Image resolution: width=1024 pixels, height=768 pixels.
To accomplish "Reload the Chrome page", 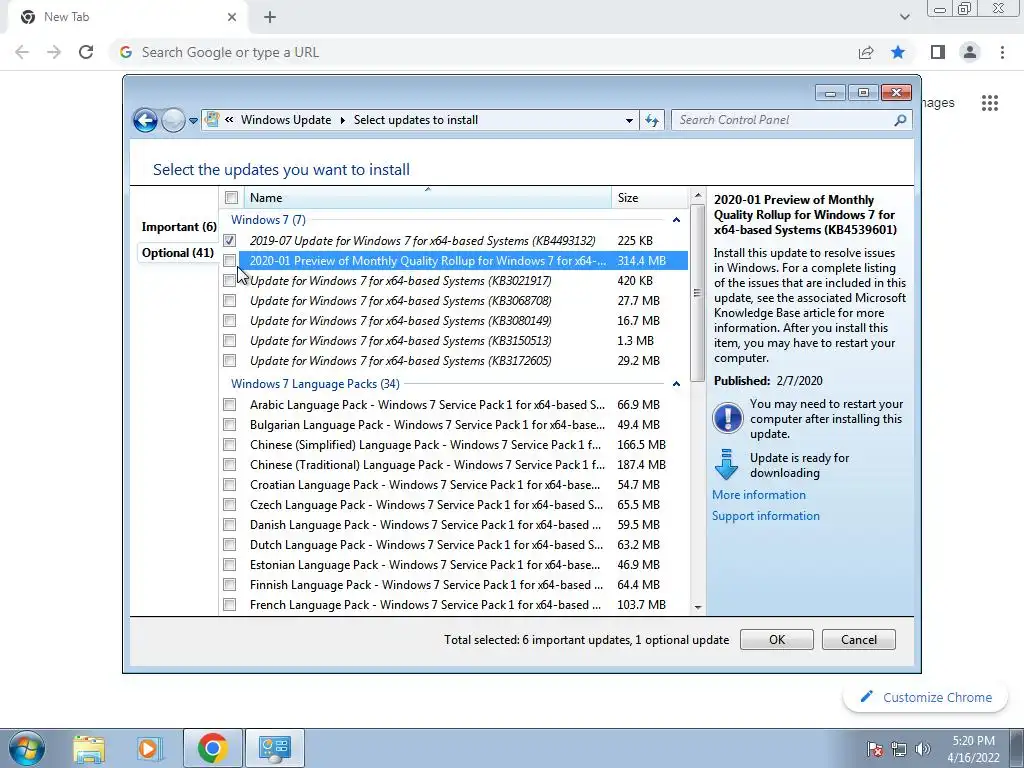I will pyautogui.click(x=86, y=52).
